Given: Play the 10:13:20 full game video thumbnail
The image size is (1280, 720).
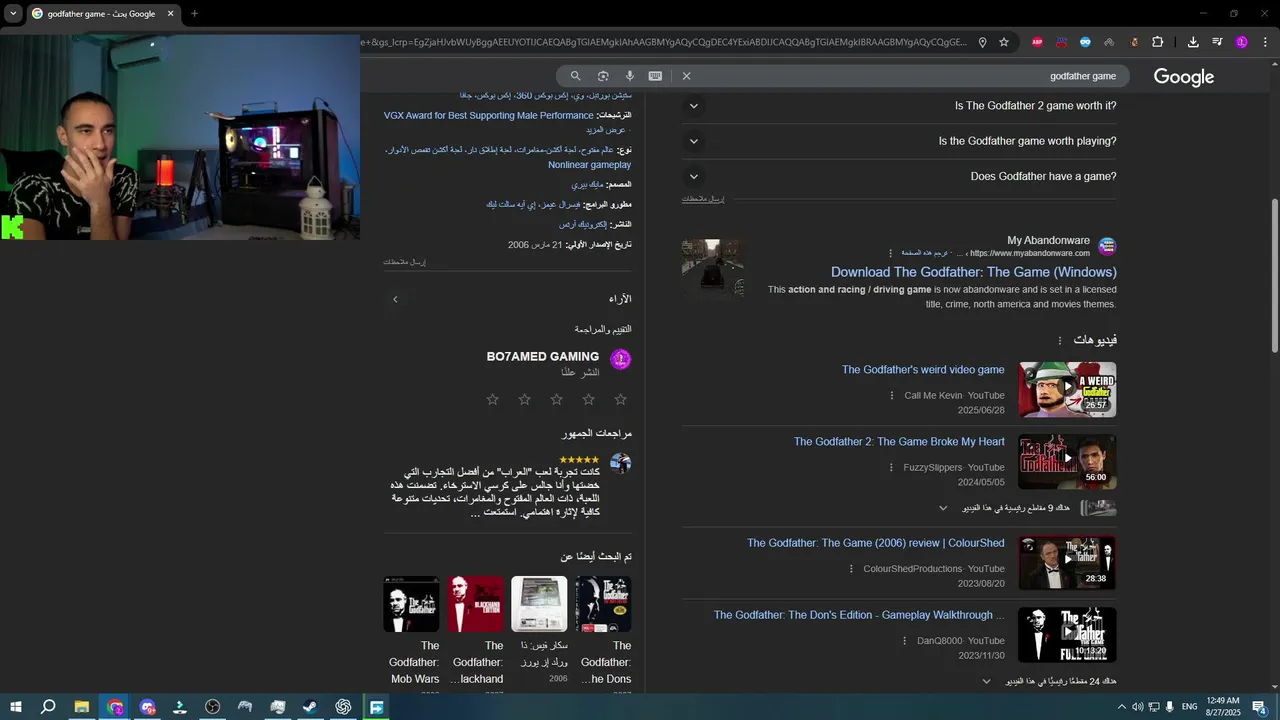Looking at the screenshot, I should [1067, 635].
